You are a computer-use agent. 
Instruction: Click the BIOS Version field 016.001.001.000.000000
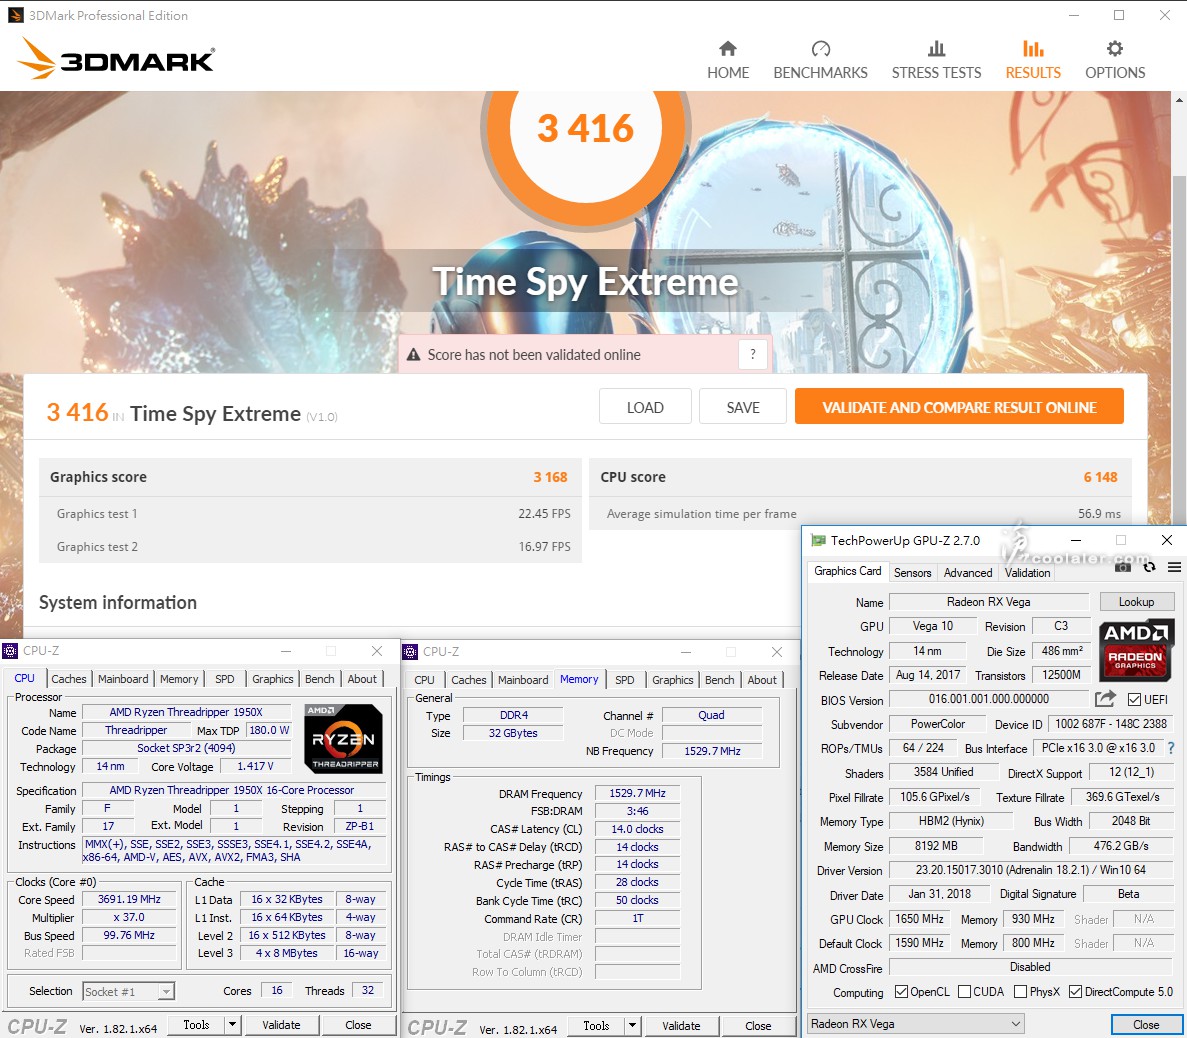pos(989,699)
